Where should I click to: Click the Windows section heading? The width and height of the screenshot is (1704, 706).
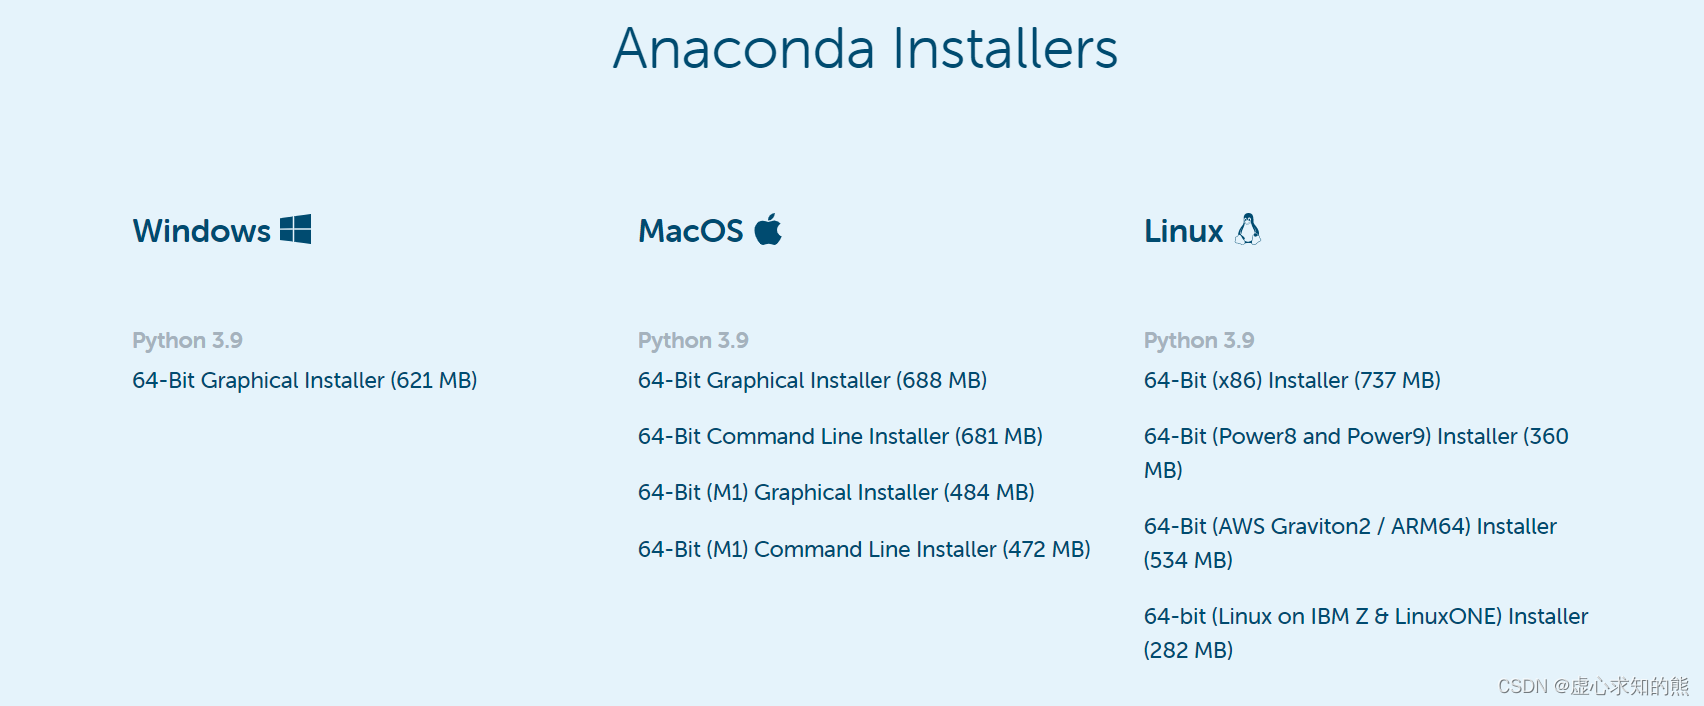(202, 231)
